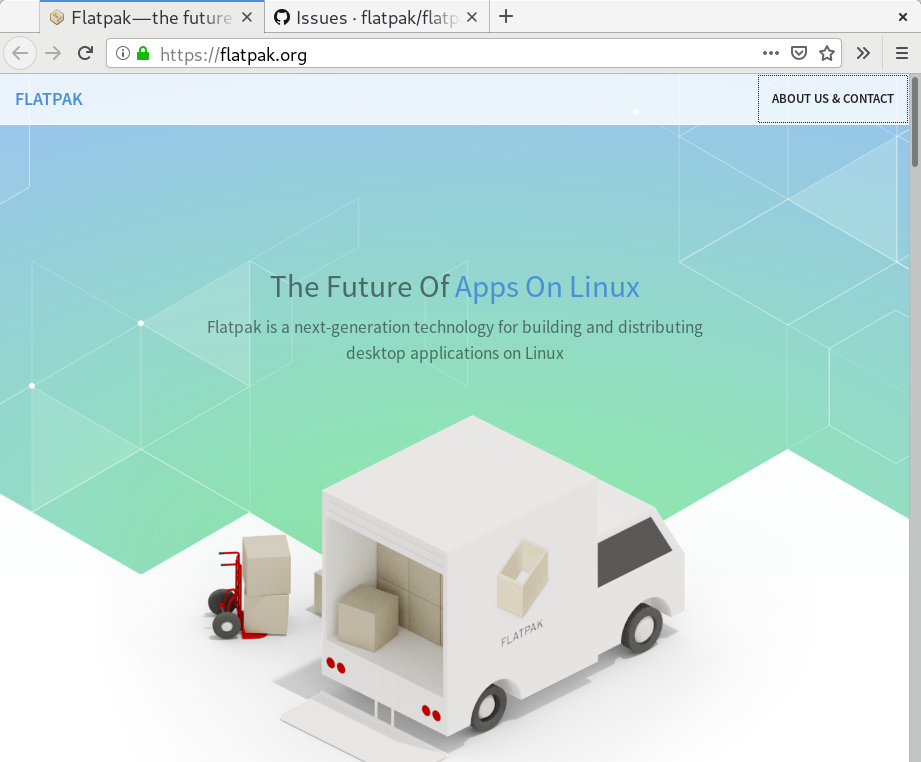Save page to Pocket

point(799,53)
